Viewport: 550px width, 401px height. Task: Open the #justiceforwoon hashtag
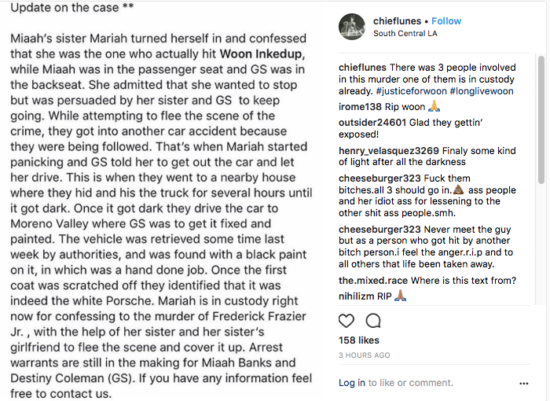click(411, 91)
